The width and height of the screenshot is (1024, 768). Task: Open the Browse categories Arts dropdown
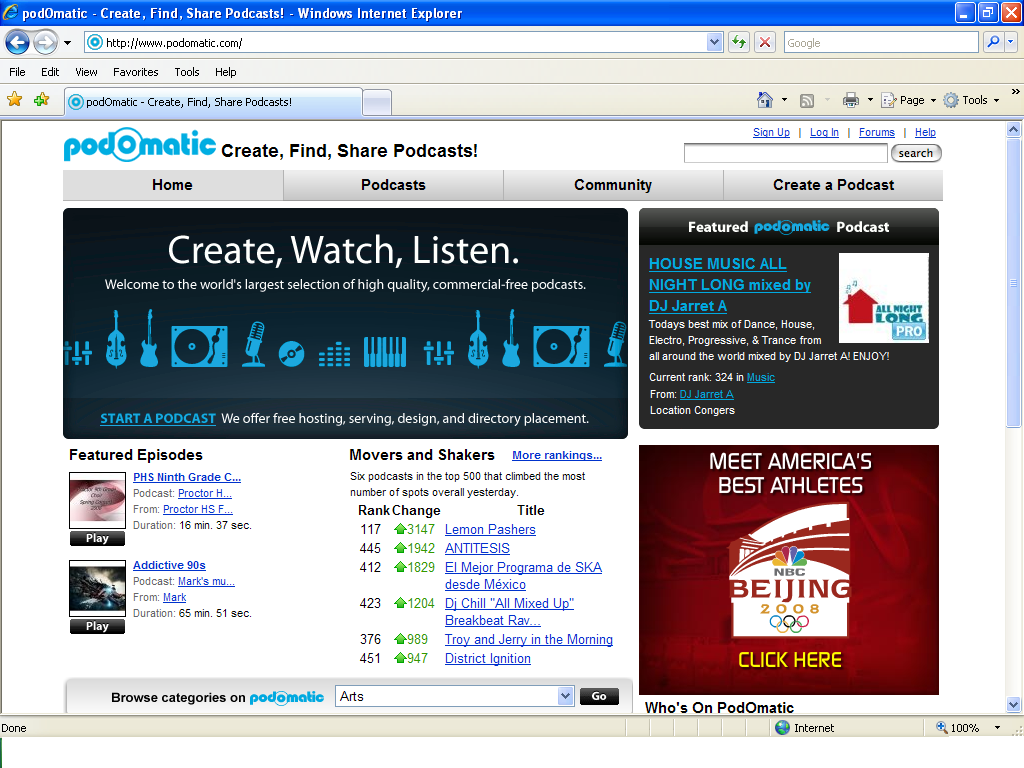(x=455, y=696)
